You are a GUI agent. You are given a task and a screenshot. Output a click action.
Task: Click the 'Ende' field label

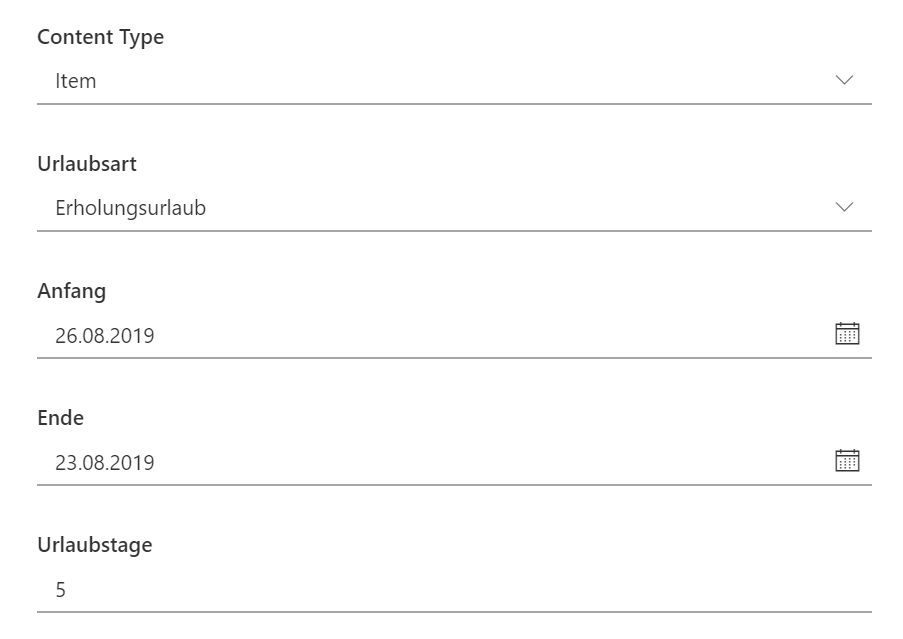[60, 418]
